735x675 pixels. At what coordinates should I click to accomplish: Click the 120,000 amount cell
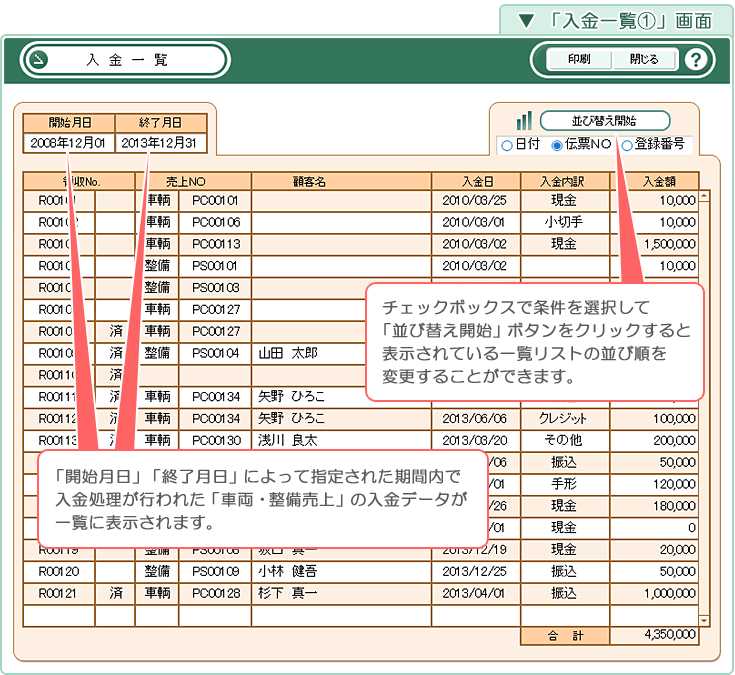click(x=654, y=484)
